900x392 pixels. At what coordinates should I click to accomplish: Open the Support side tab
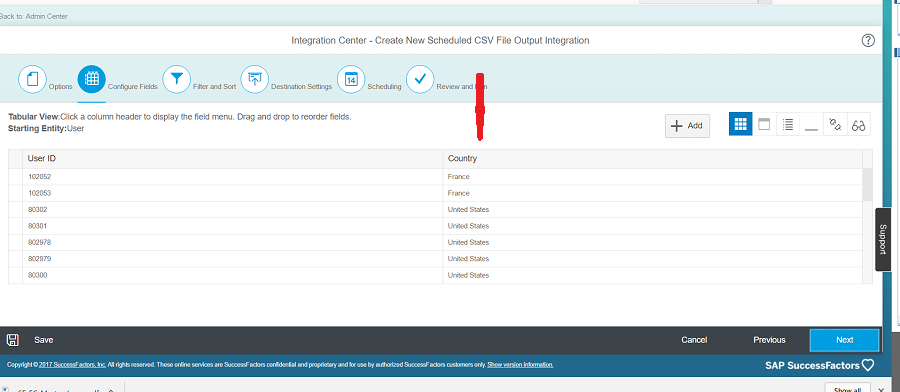click(x=883, y=239)
